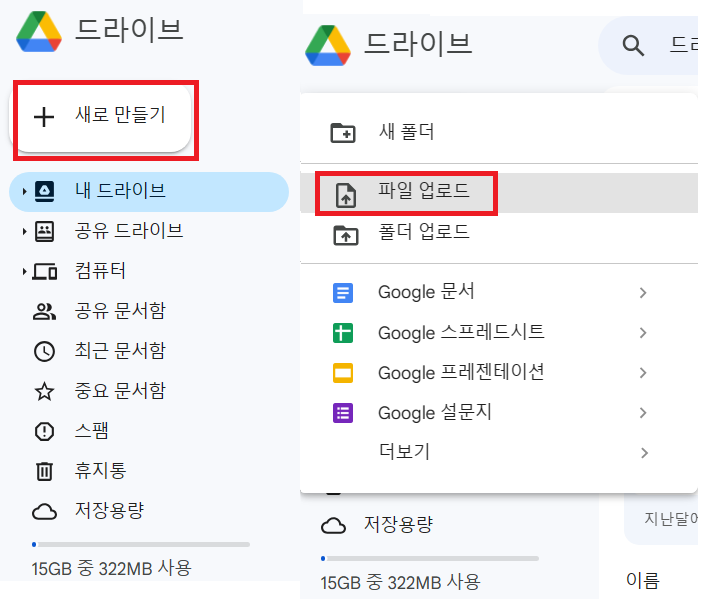
Task: Expand the 내 드라이브 tree arrow
Action: 24,192
